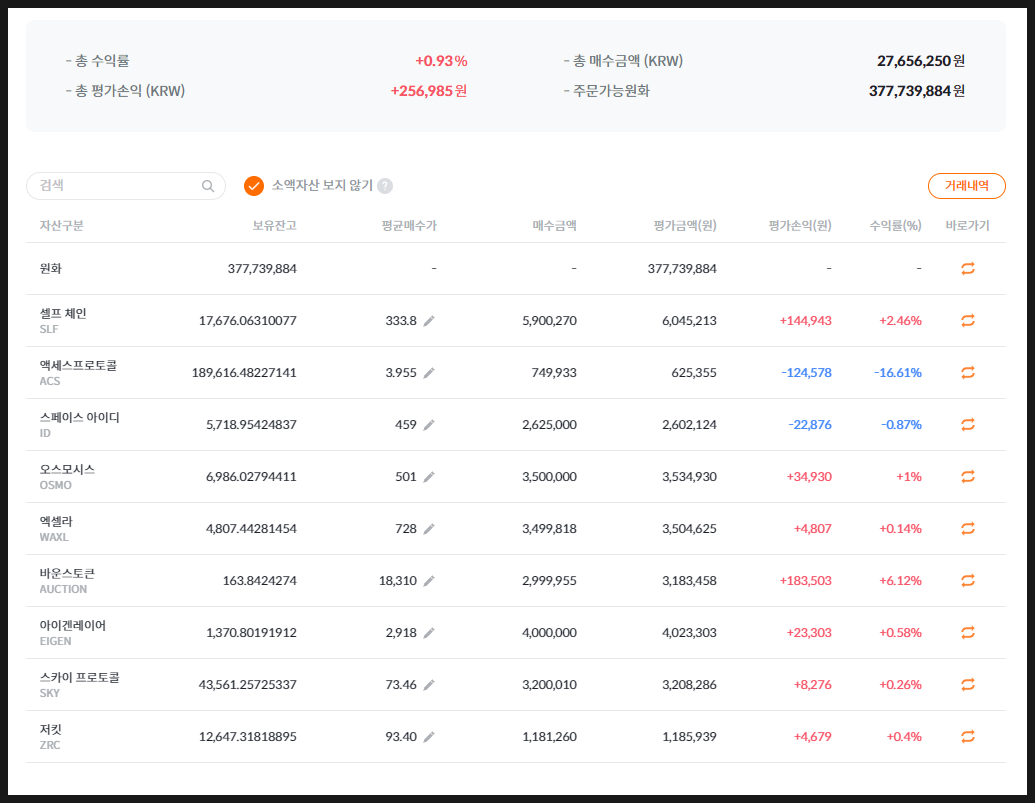Edit the OSMO average buy price 501
1035x803 pixels.
tap(429, 476)
